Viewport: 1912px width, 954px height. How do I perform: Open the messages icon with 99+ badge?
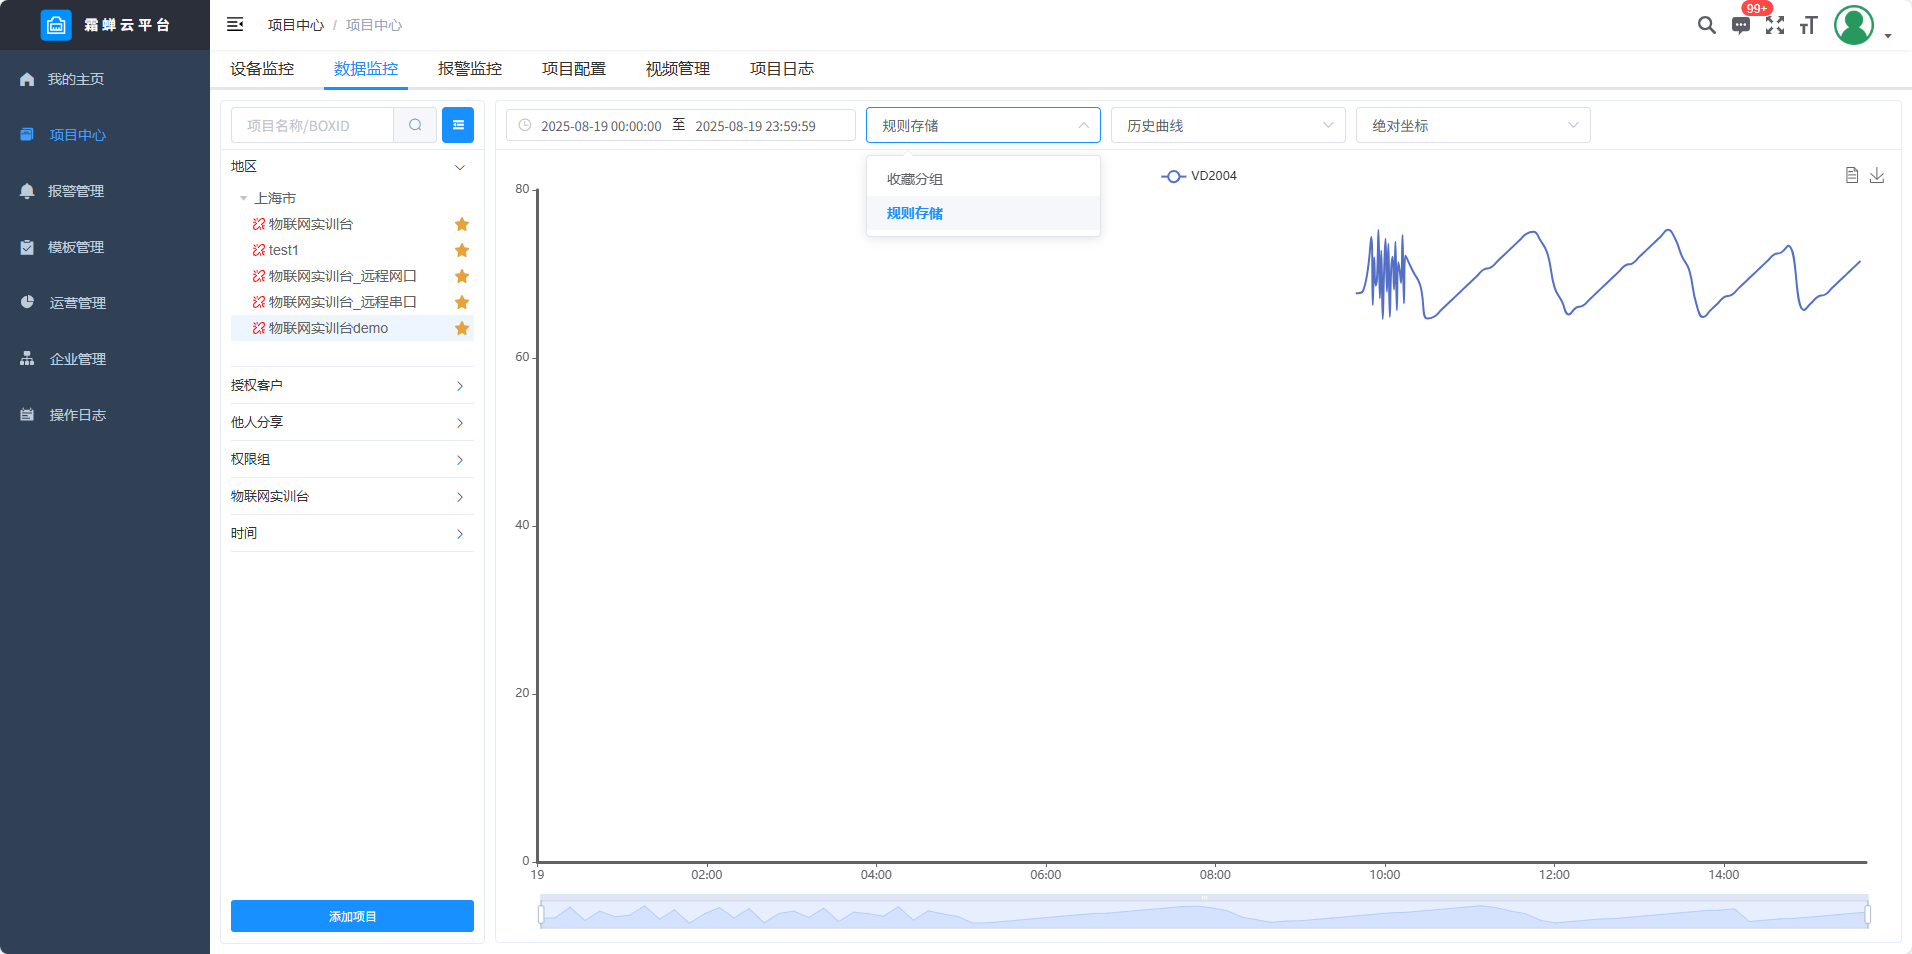pyautogui.click(x=1741, y=26)
